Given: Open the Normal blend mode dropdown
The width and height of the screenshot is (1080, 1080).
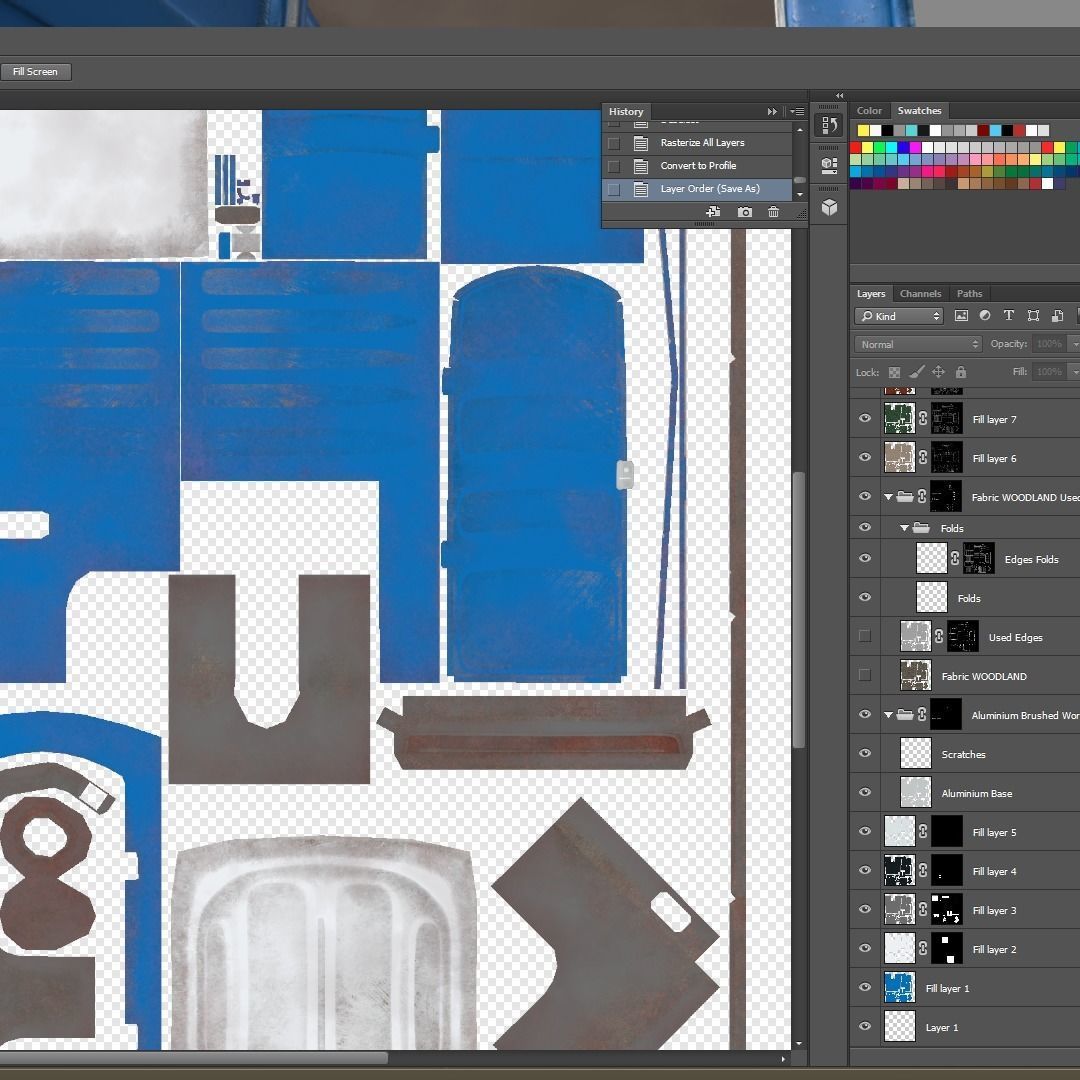Looking at the screenshot, I should coord(918,344).
